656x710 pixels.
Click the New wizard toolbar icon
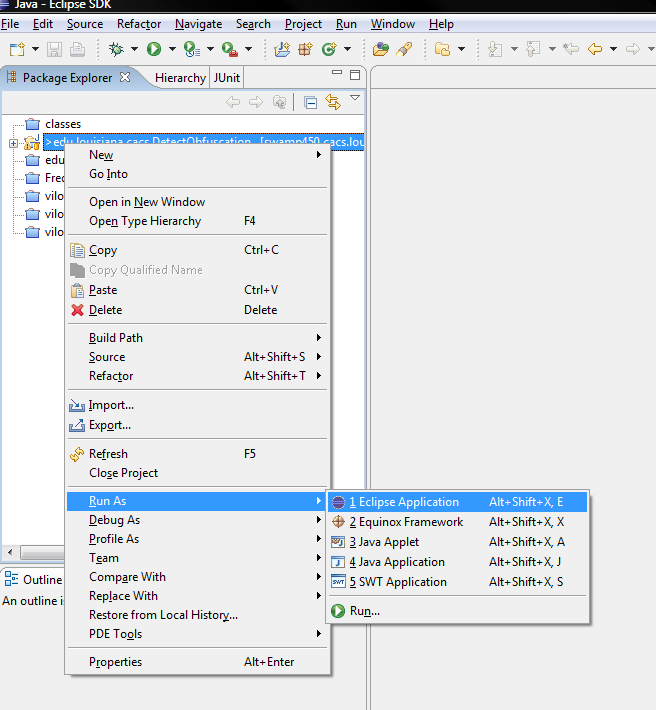(x=17, y=49)
